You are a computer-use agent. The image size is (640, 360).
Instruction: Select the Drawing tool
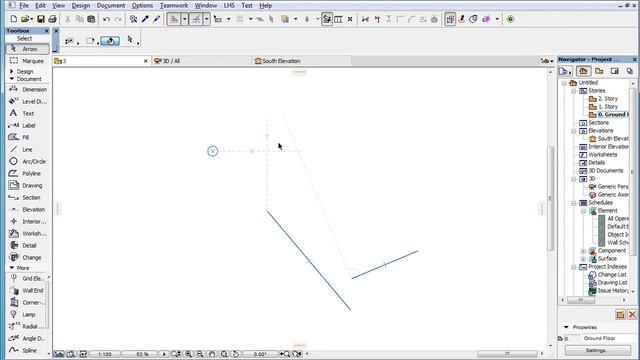27,185
